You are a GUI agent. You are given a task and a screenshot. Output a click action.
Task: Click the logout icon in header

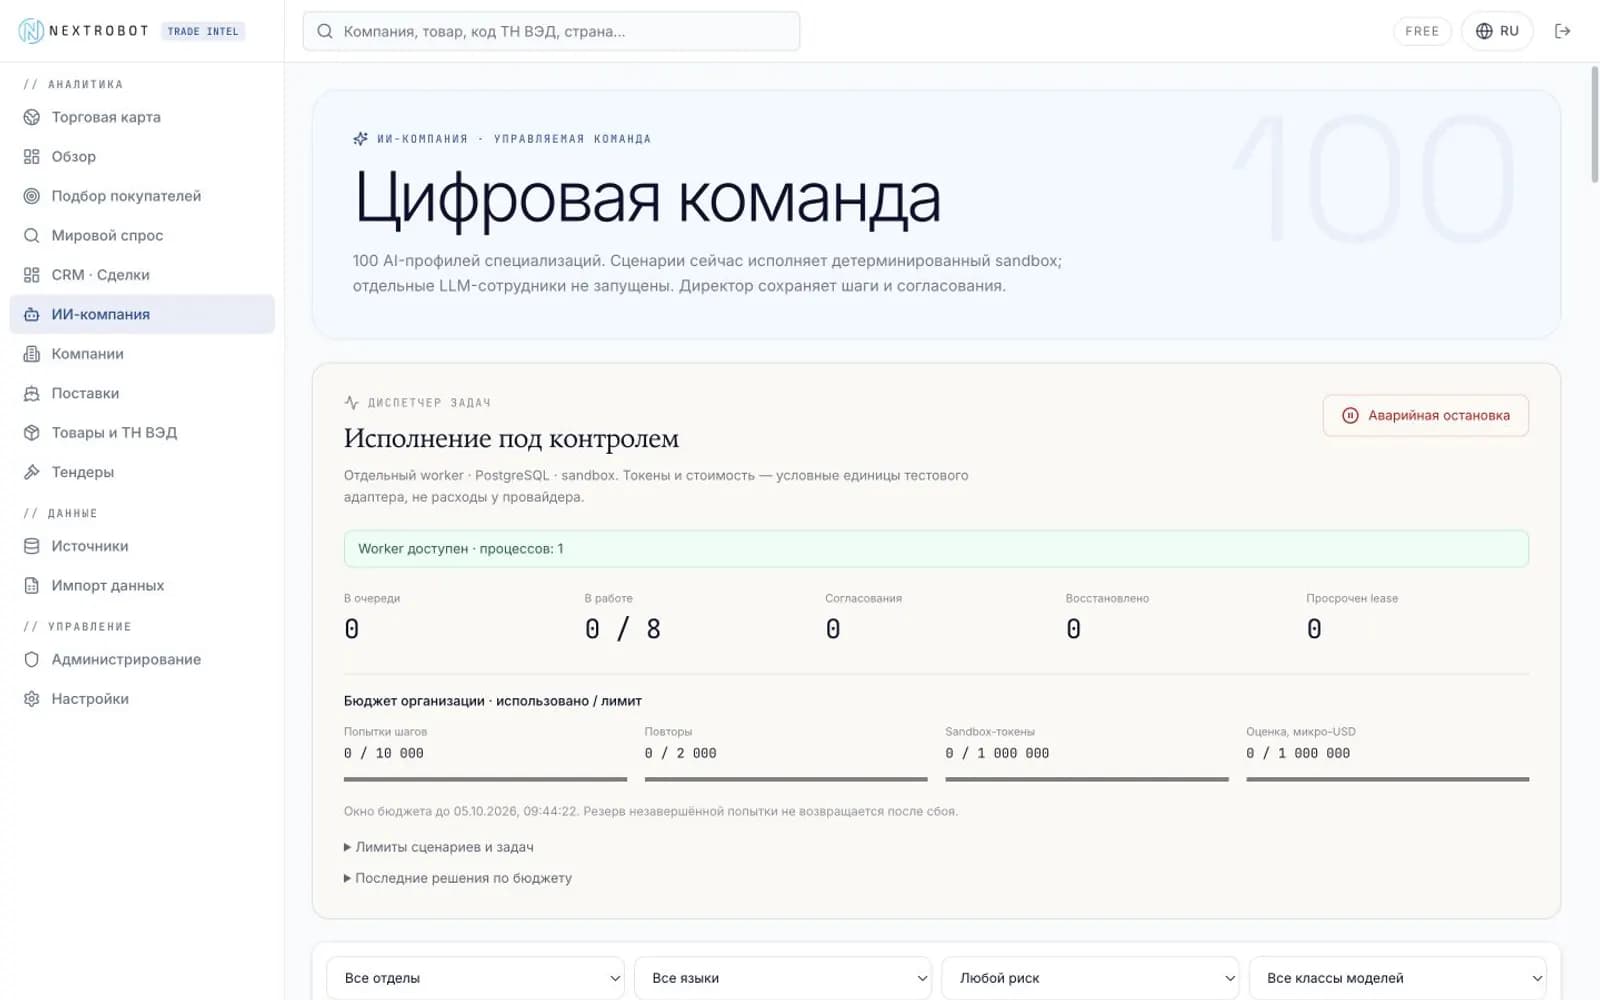coord(1562,31)
